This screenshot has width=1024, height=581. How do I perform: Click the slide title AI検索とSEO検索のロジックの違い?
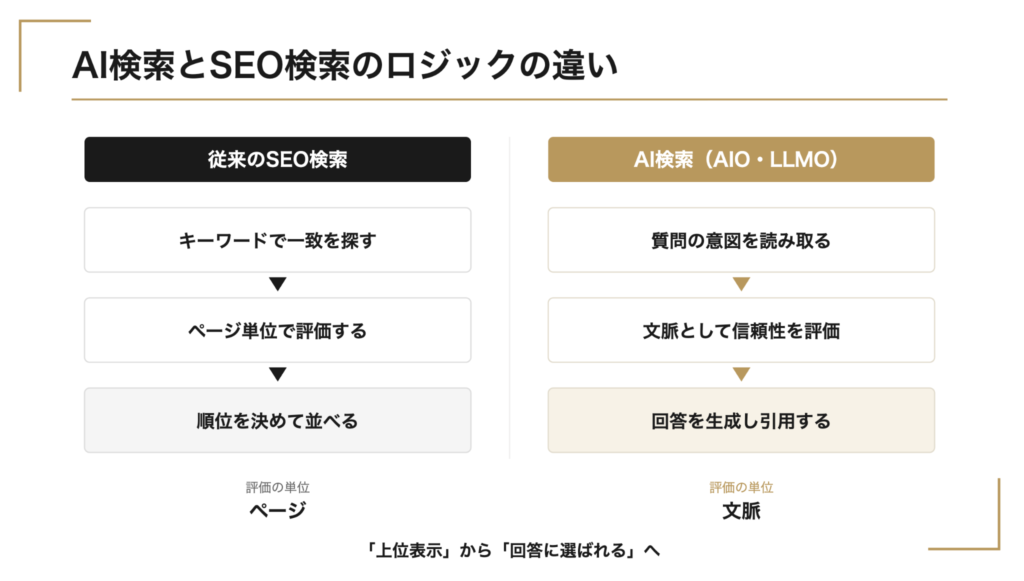(x=345, y=65)
